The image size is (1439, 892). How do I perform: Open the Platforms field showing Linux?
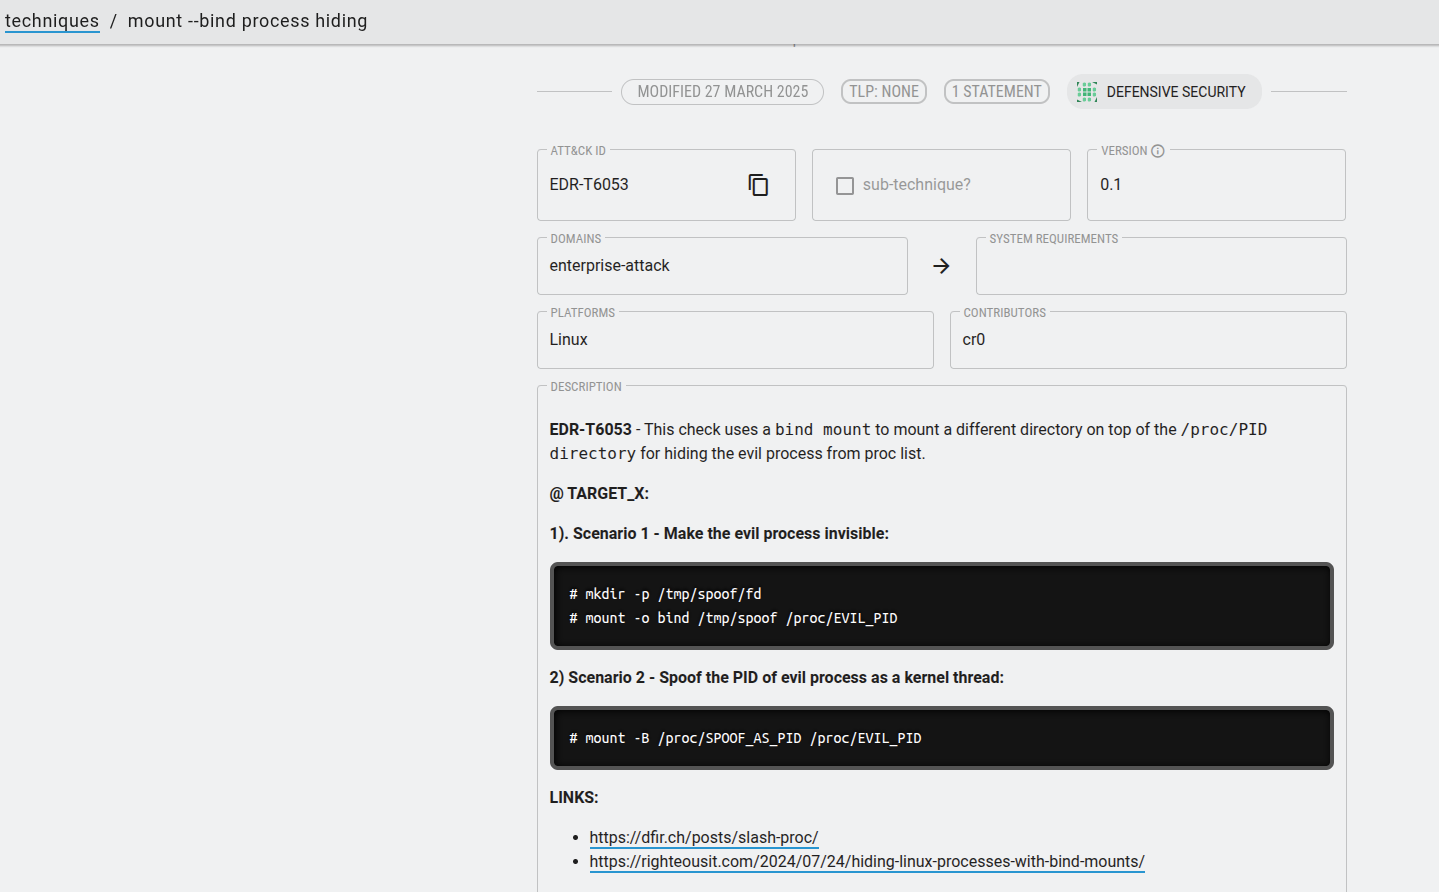tap(734, 340)
